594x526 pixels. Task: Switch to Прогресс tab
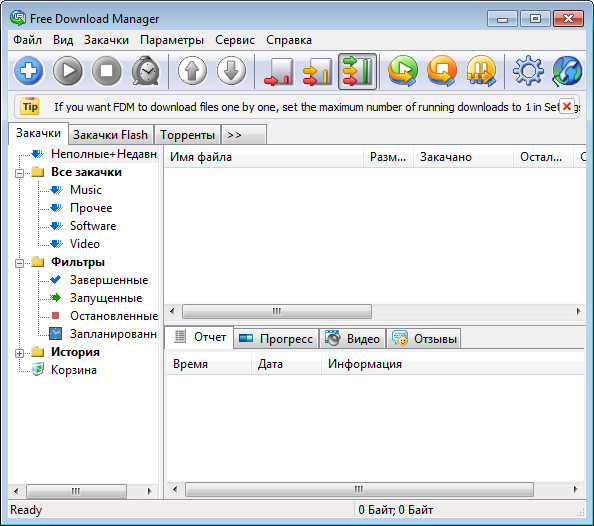tap(277, 339)
